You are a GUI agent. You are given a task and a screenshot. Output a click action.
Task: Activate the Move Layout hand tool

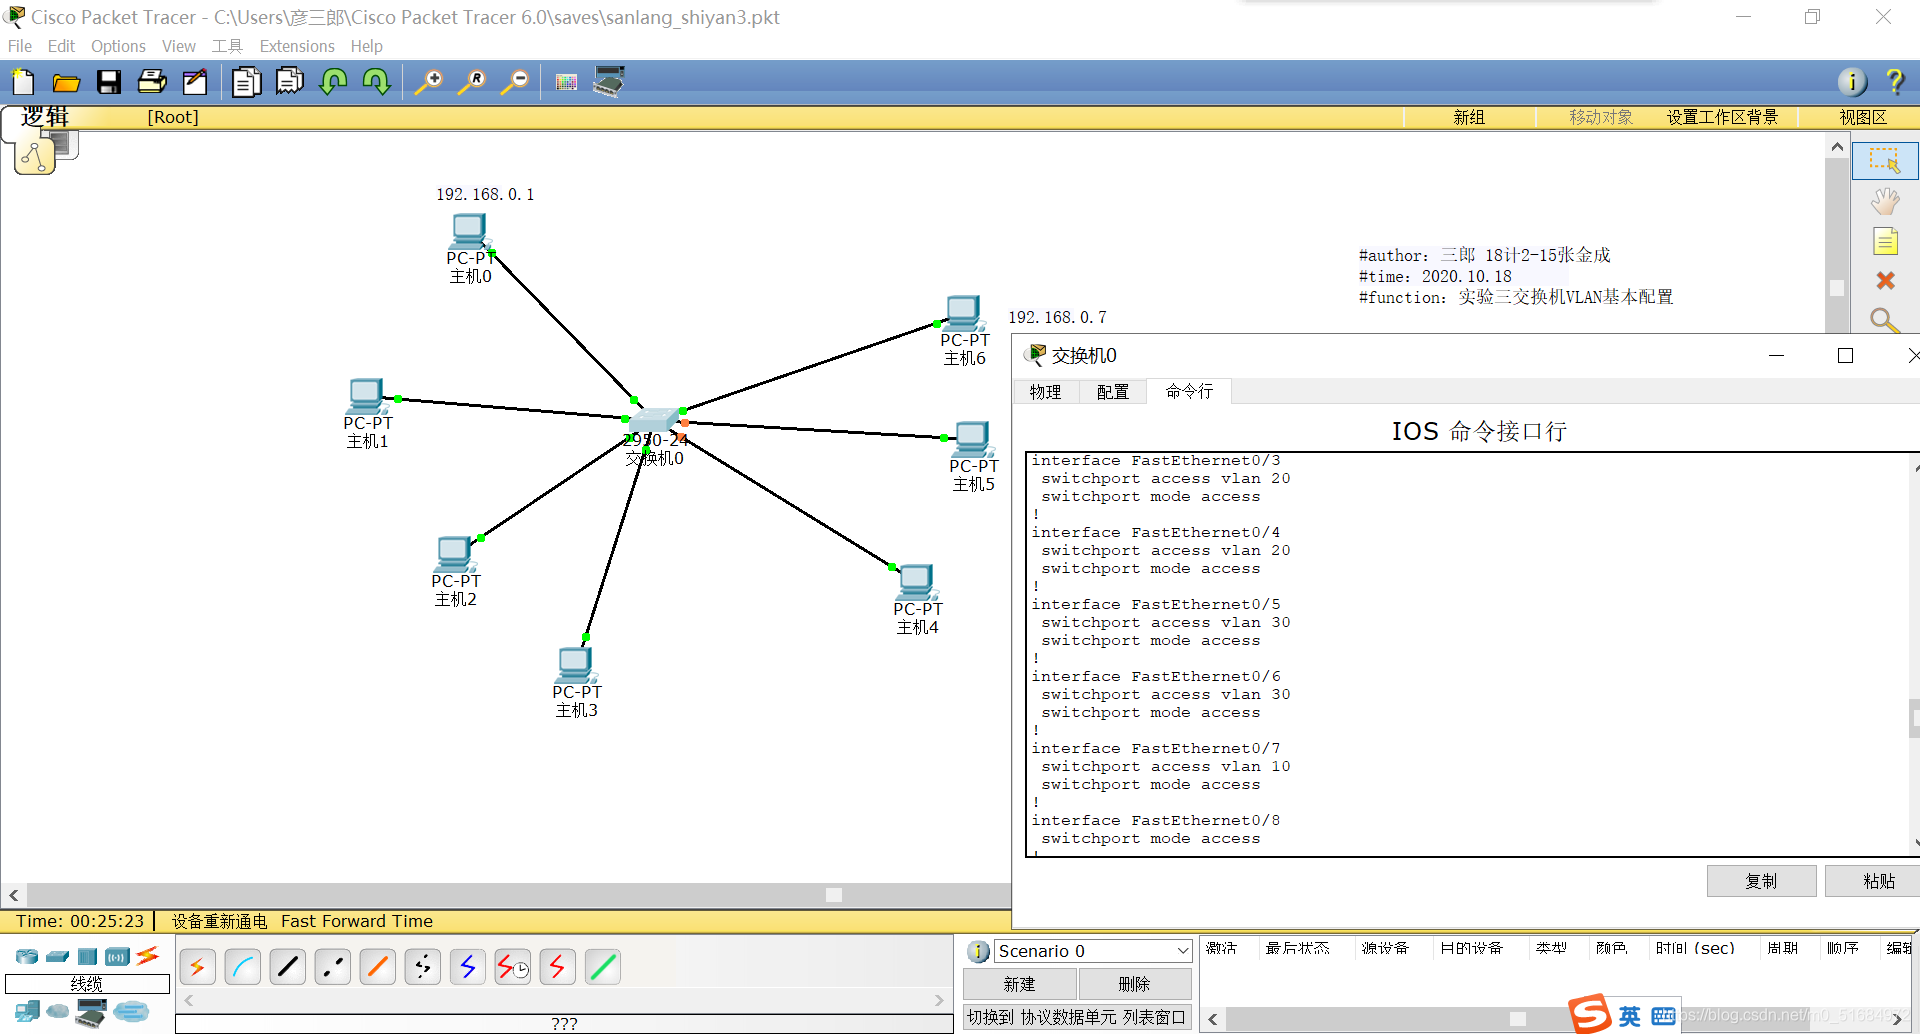pyautogui.click(x=1885, y=201)
